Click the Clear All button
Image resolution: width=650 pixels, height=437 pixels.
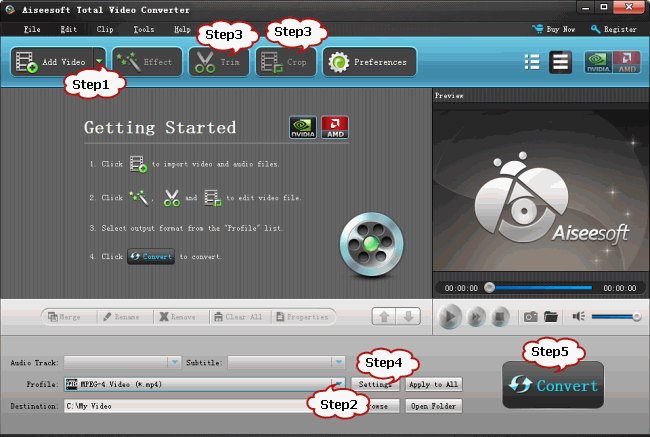pyautogui.click(x=238, y=317)
